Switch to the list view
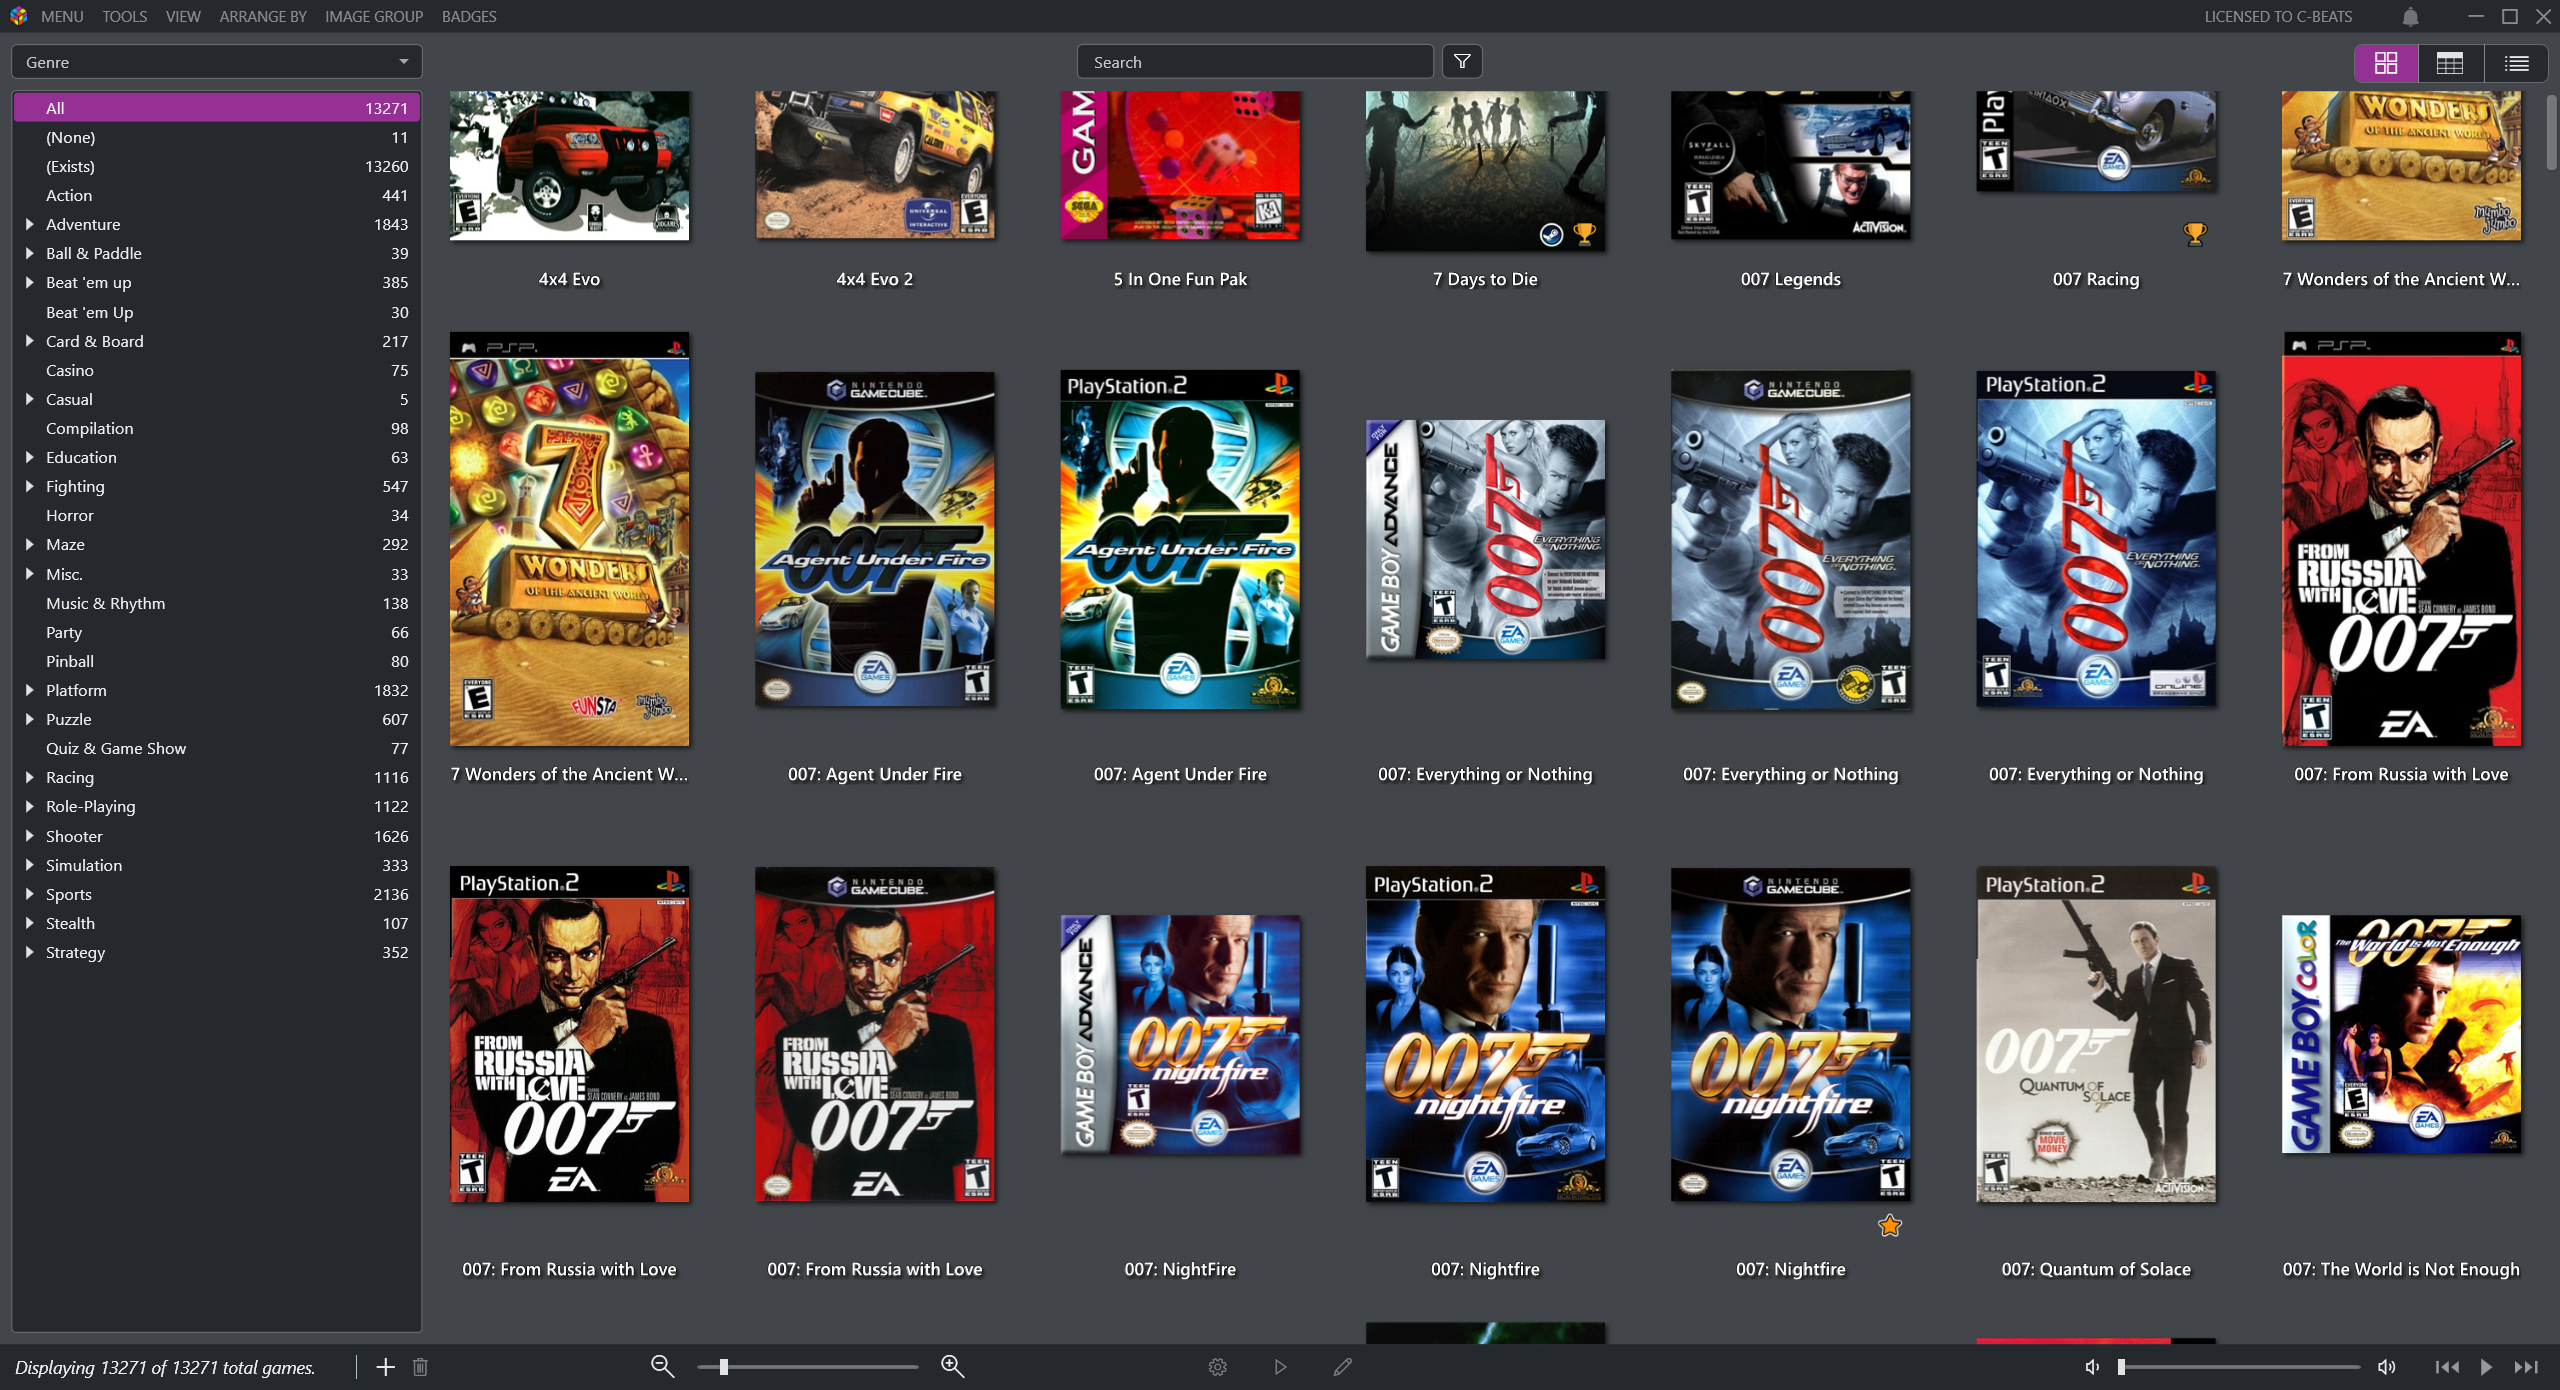 click(x=2516, y=63)
